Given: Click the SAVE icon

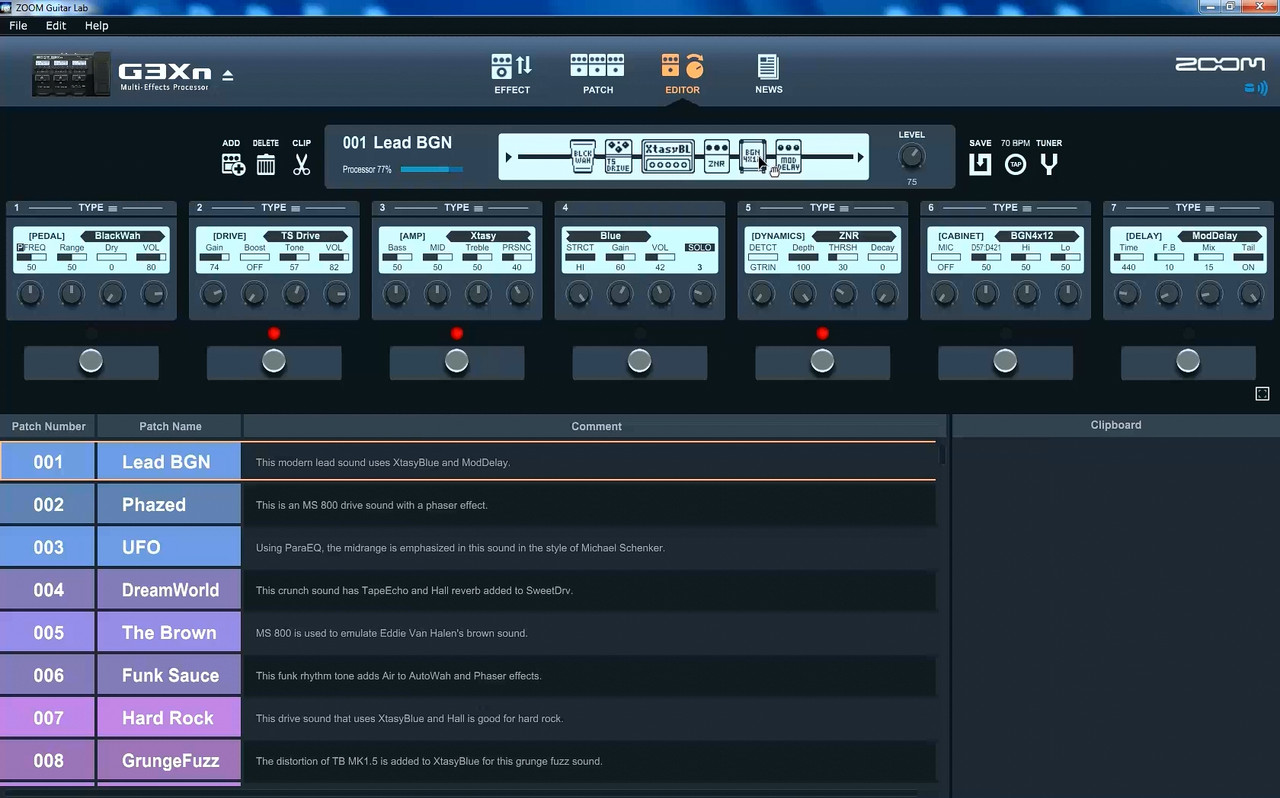Looking at the screenshot, I should (x=980, y=163).
